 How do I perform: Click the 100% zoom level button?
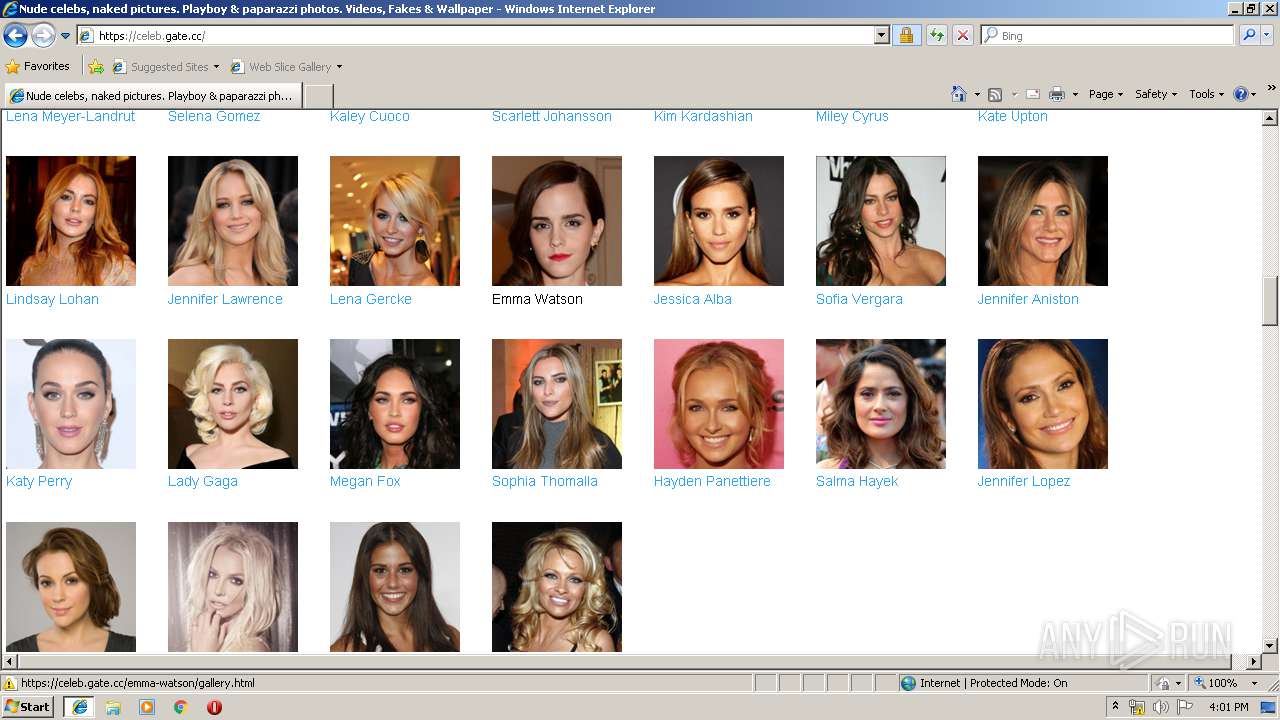click(x=1215, y=683)
